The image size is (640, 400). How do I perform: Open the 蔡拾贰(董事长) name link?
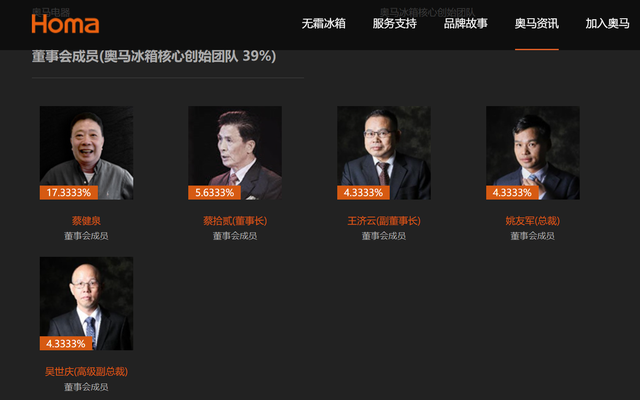[235, 221]
